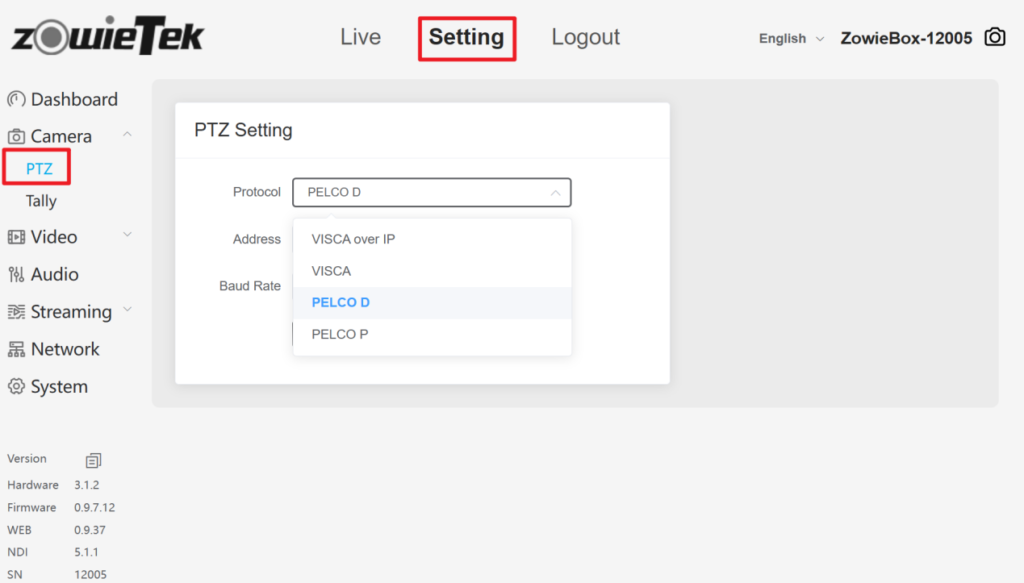Viewport: 1024px width, 583px height.
Task: Click the Streaming icon in sidebar
Action: (16, 312)
